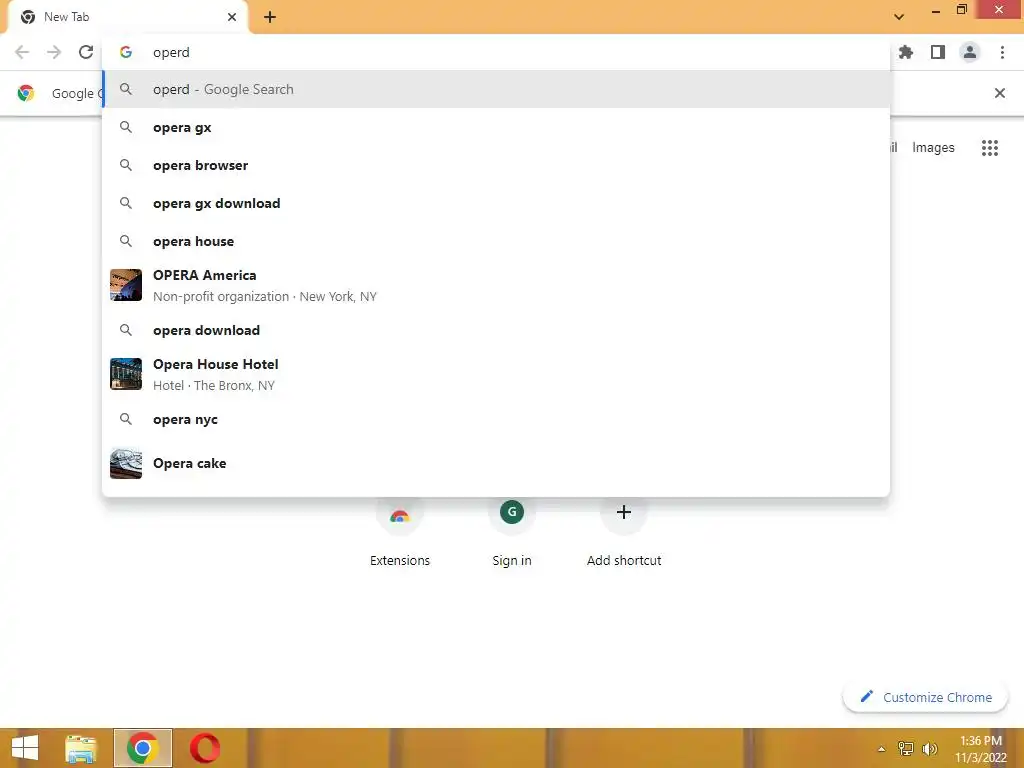
Task: Click the Opera cake thumbnail image
Action: (126, 463)
